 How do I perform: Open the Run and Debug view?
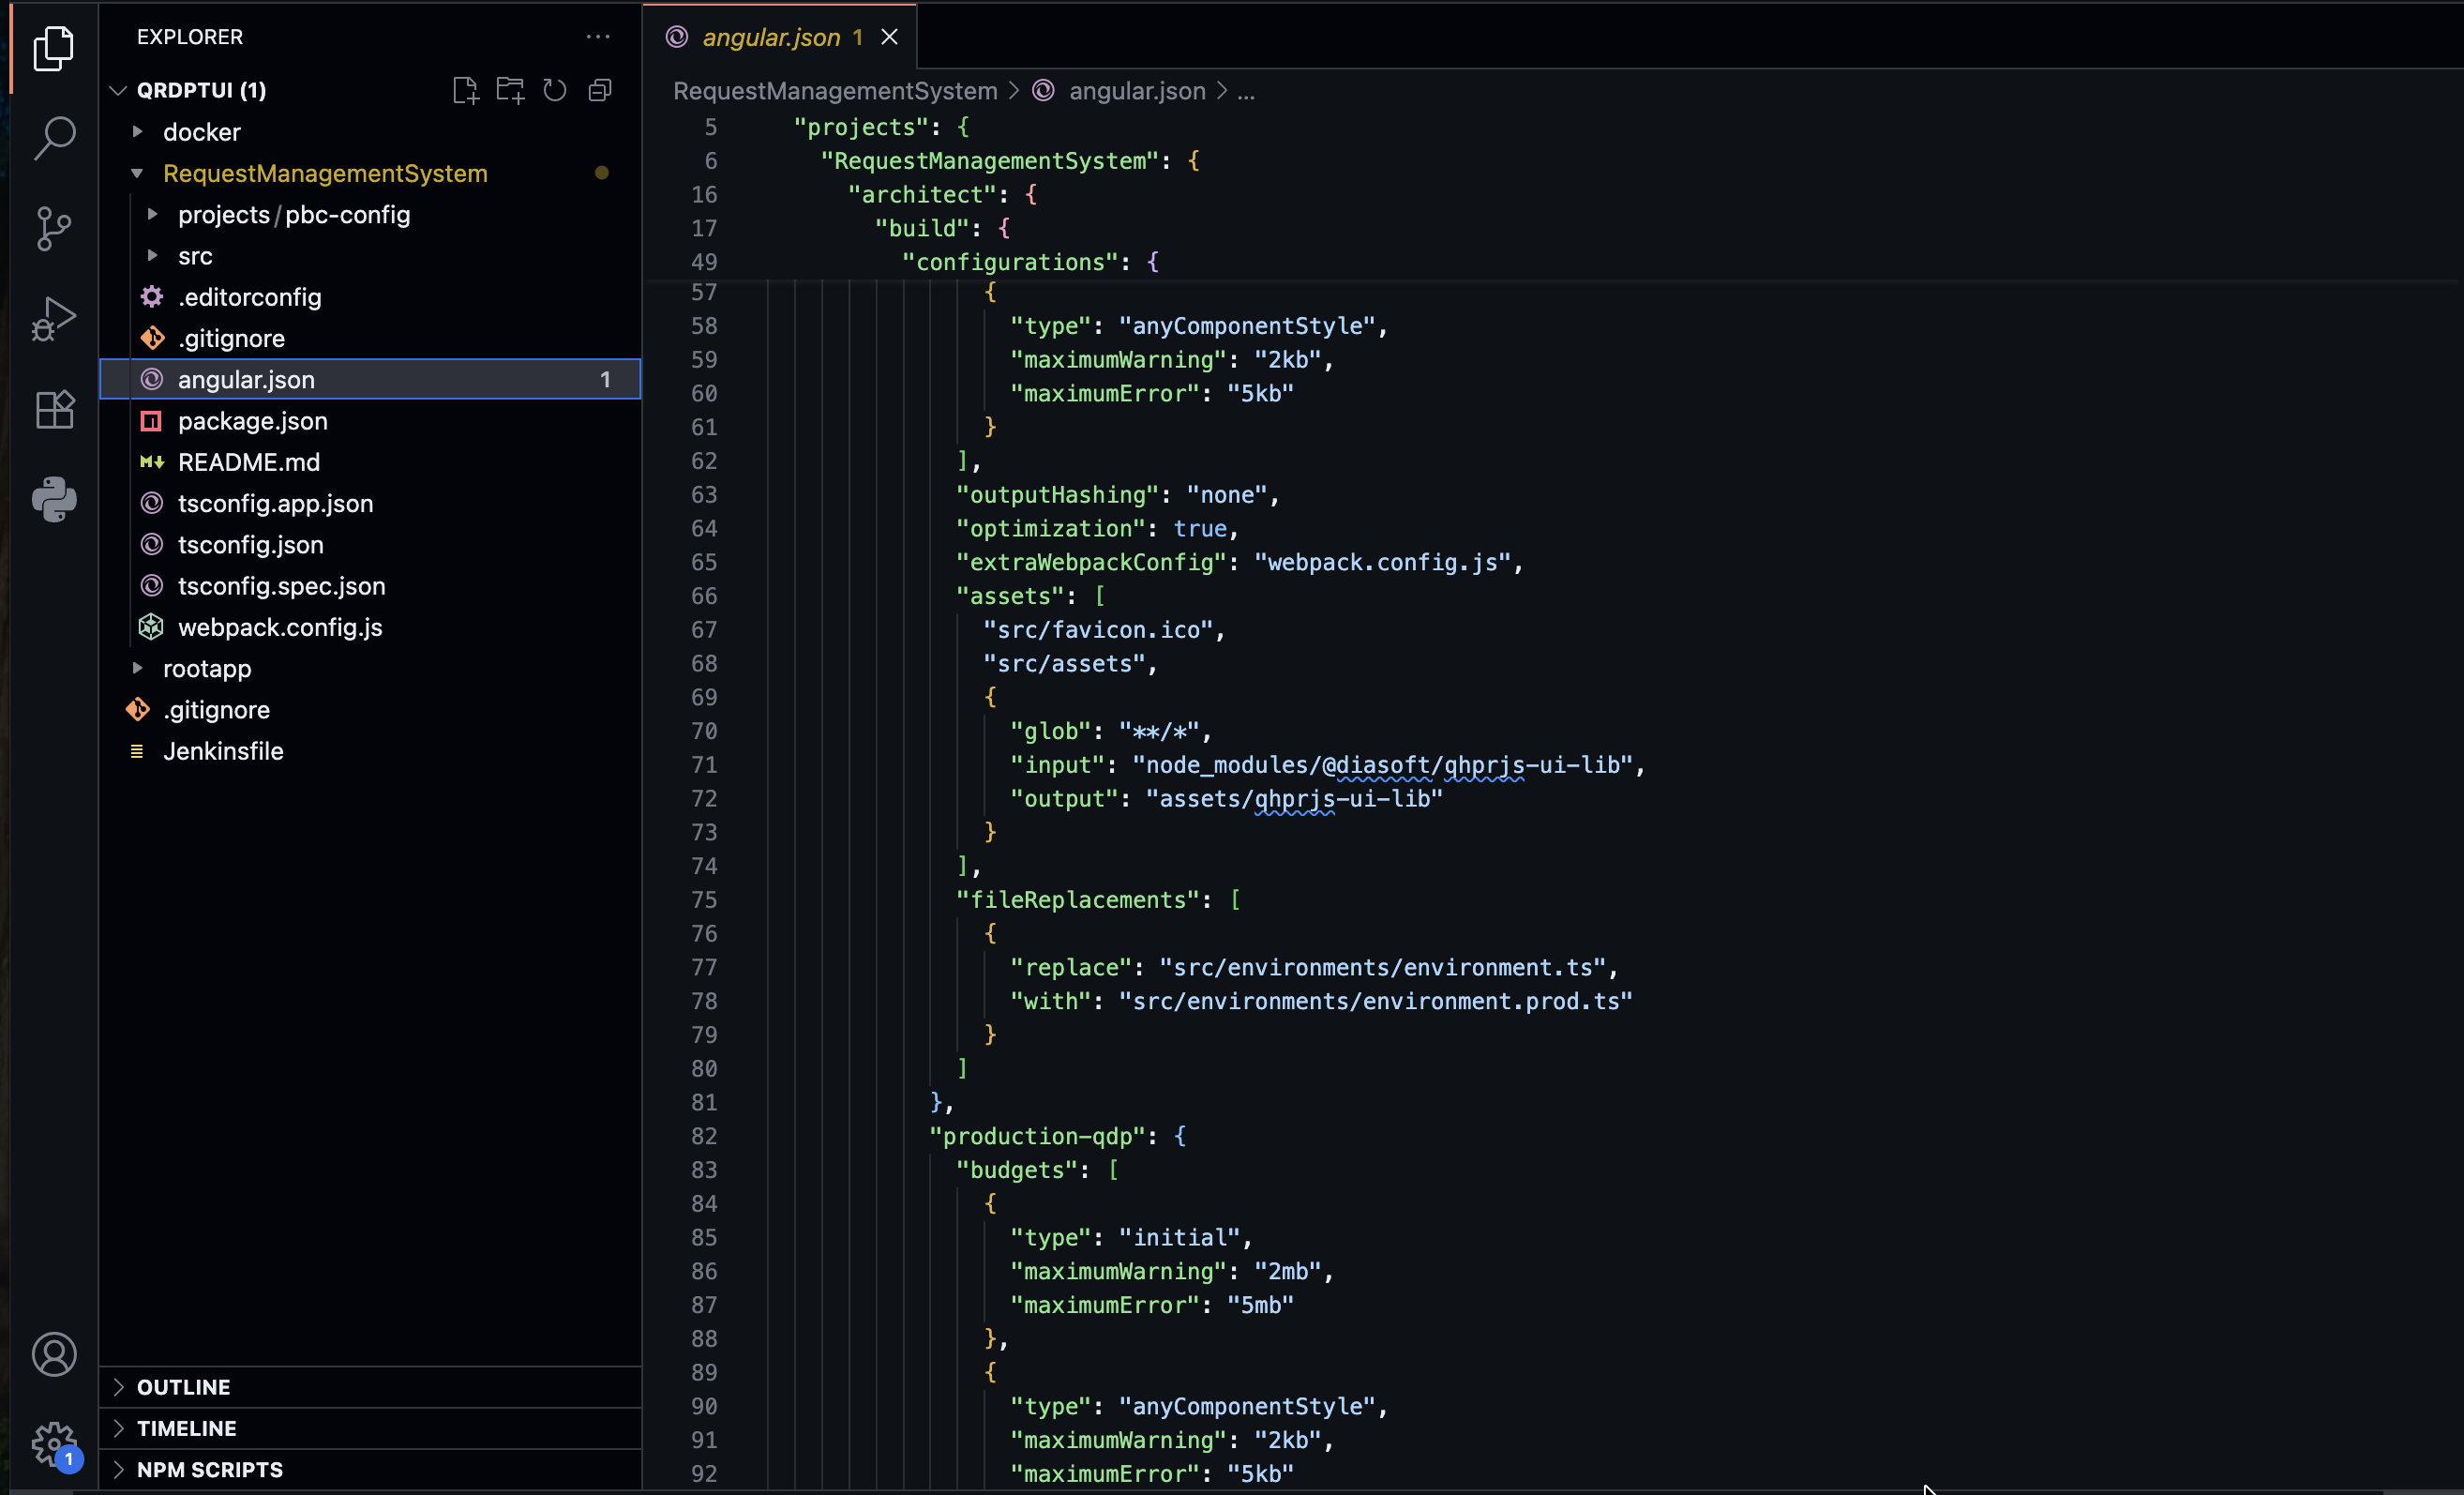(54, 319)
